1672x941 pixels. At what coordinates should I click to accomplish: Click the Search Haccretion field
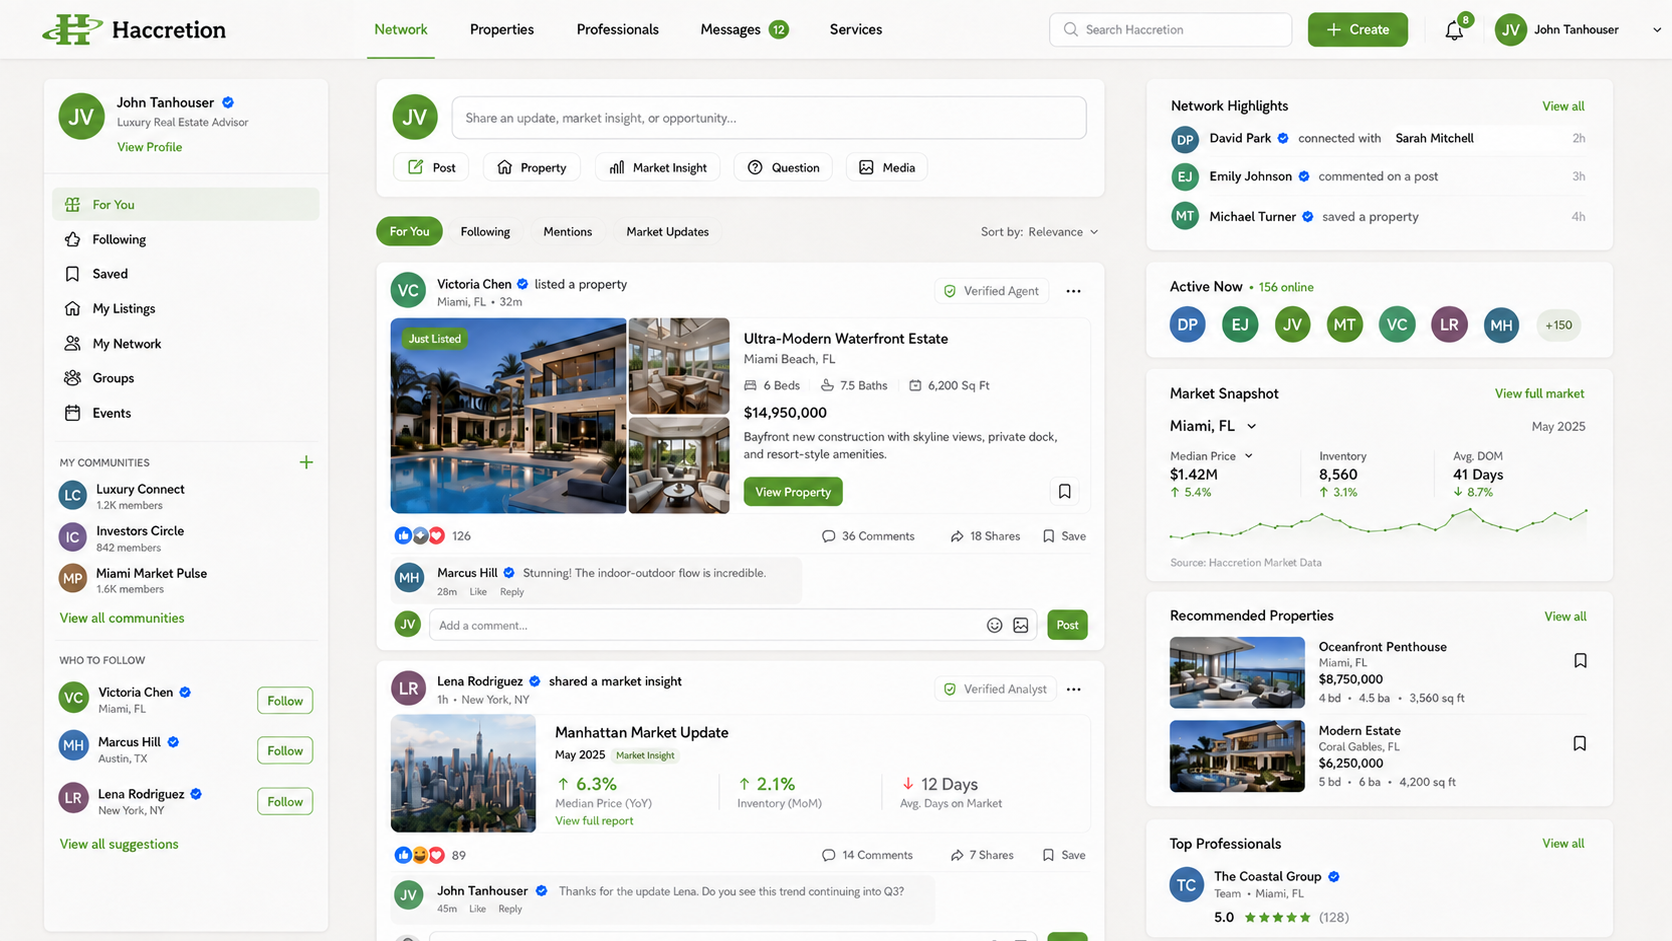1170,30
